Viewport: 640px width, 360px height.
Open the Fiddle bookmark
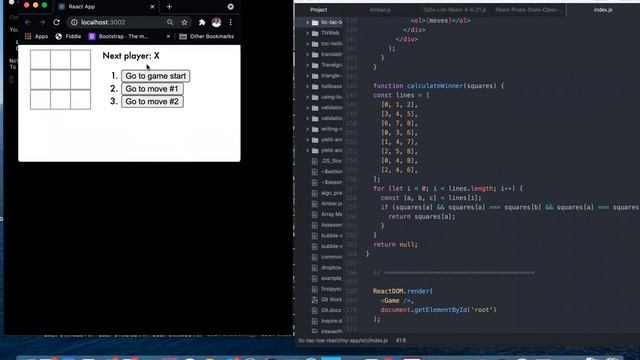click(x=68, y=36)
